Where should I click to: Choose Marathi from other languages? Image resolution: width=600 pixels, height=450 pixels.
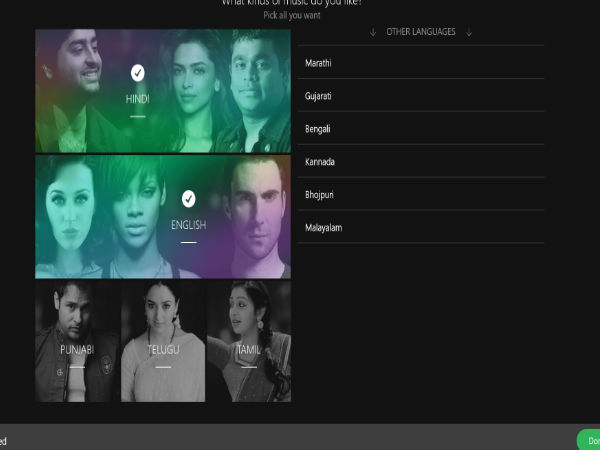420,64
